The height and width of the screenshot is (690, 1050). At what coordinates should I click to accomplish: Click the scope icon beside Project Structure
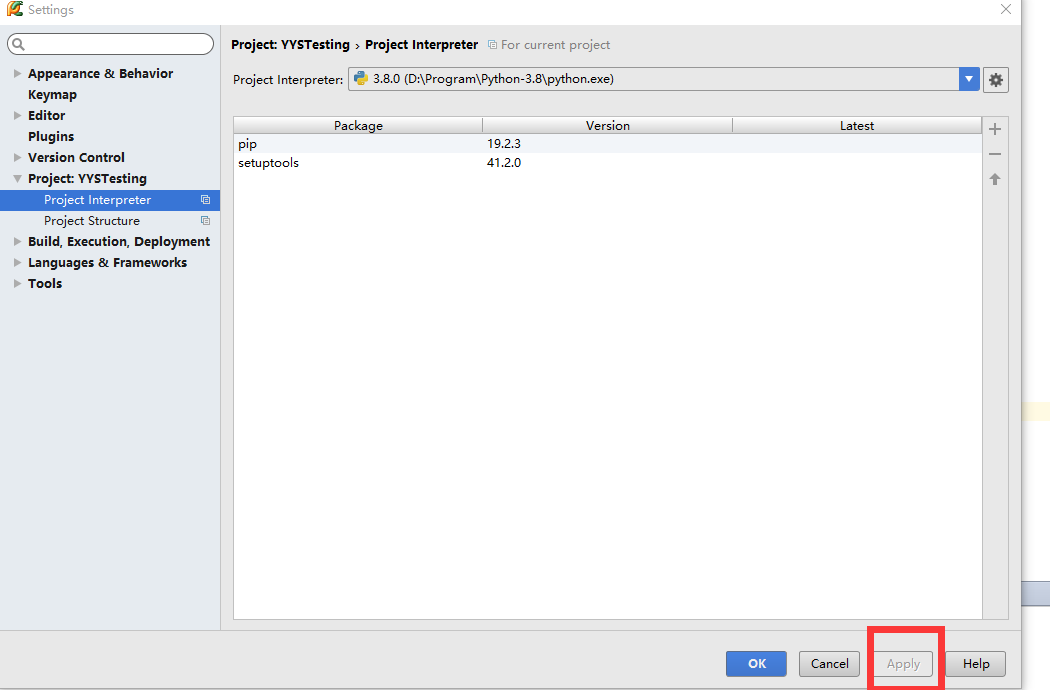click(x=206, y=220)
